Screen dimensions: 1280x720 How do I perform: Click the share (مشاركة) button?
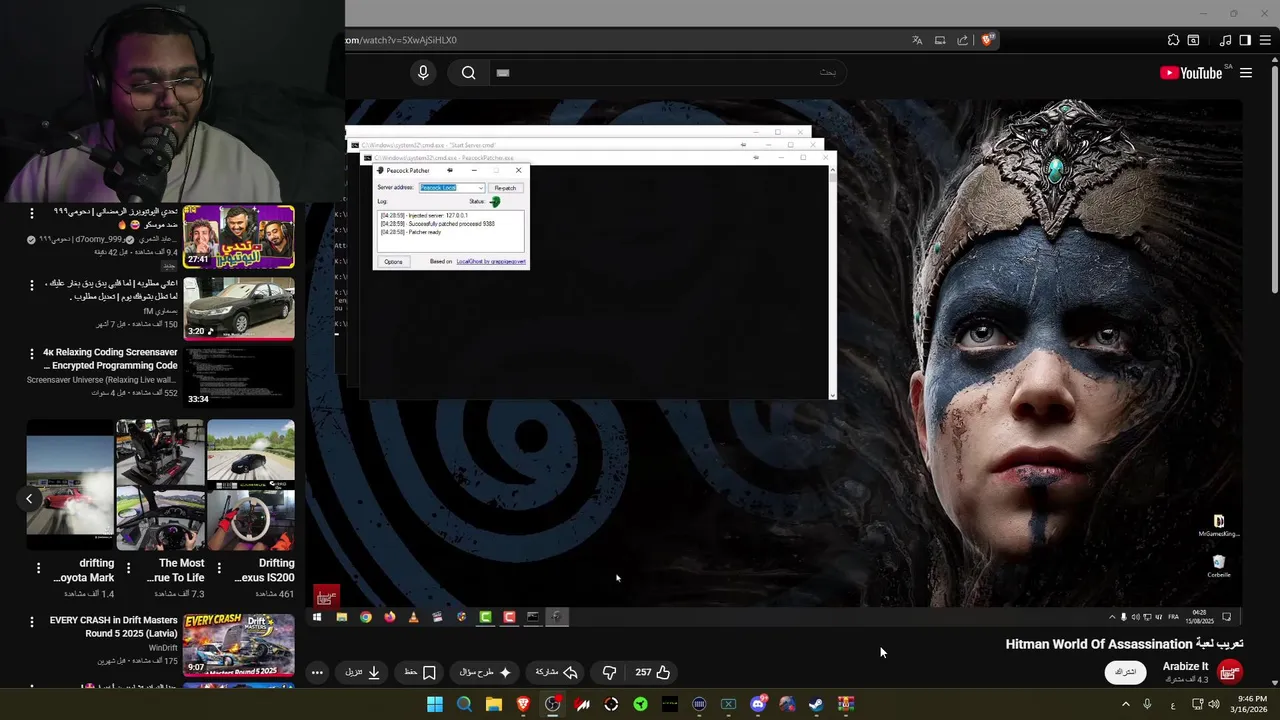click(x=557, y=672)
